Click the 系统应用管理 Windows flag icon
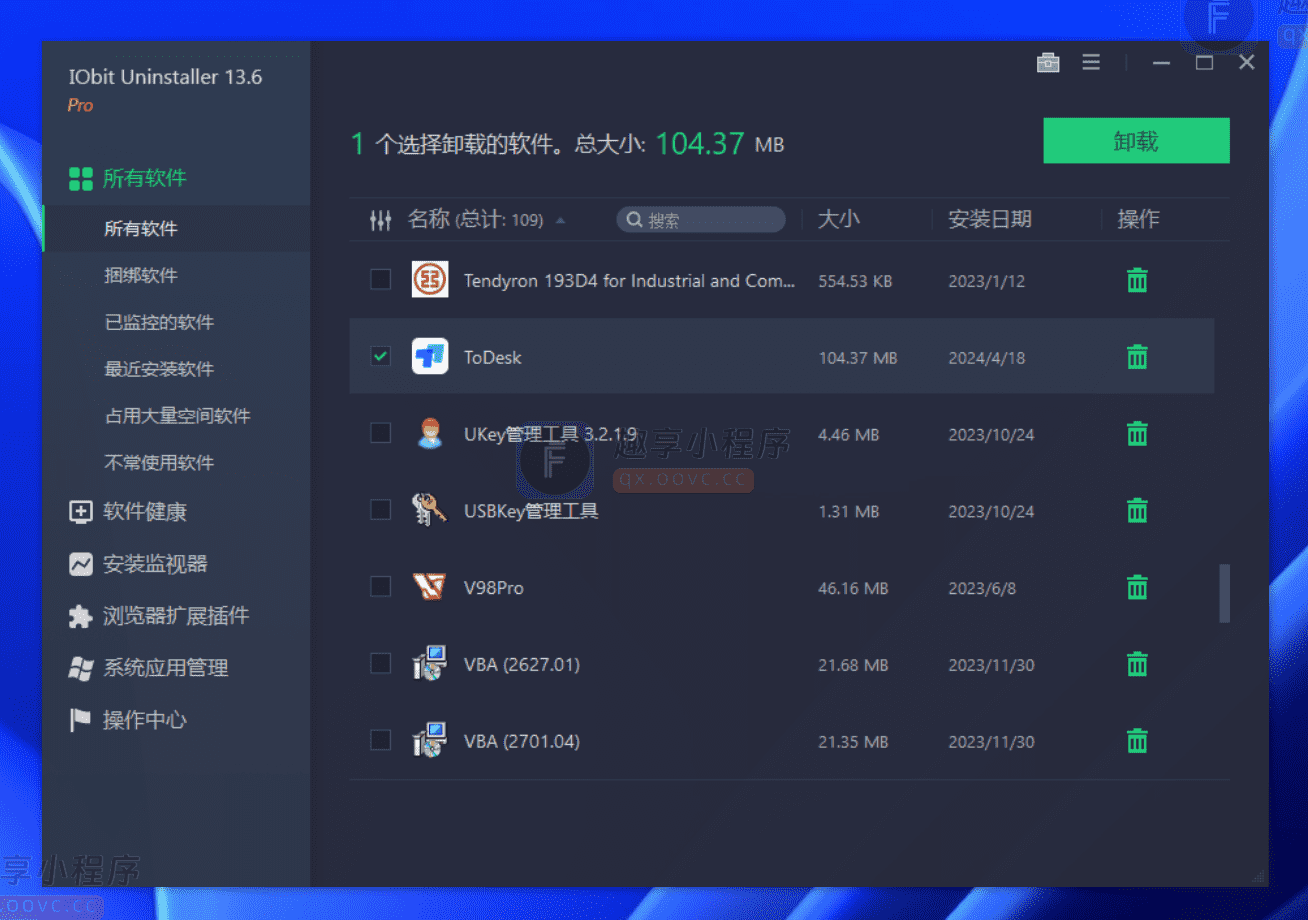1308x920 pixels. pos(80,668)
